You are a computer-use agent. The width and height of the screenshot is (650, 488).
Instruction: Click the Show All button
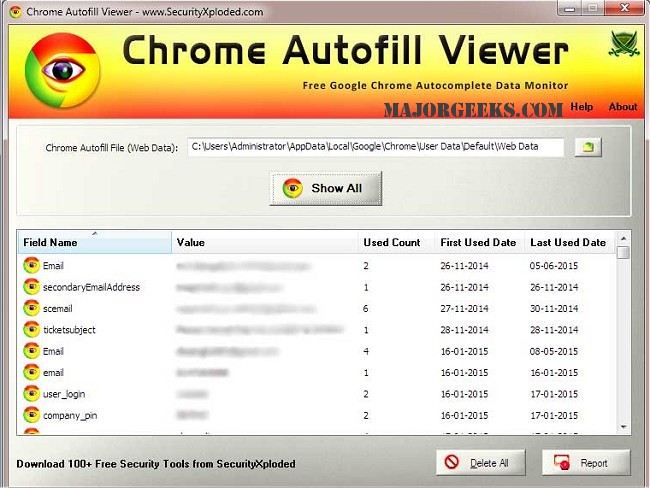325,188
